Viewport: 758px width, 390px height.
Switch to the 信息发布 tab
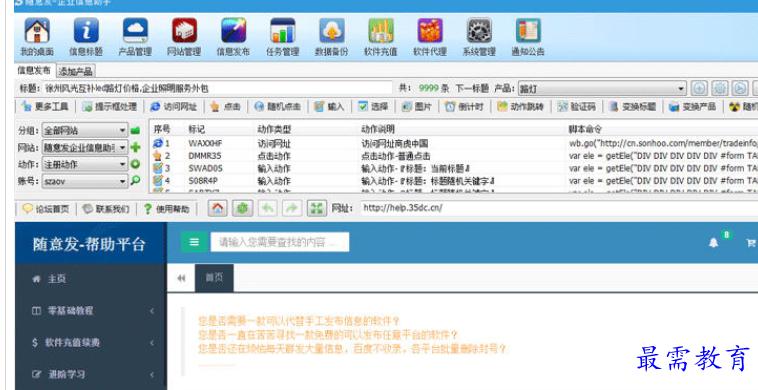tap(34, 71)
